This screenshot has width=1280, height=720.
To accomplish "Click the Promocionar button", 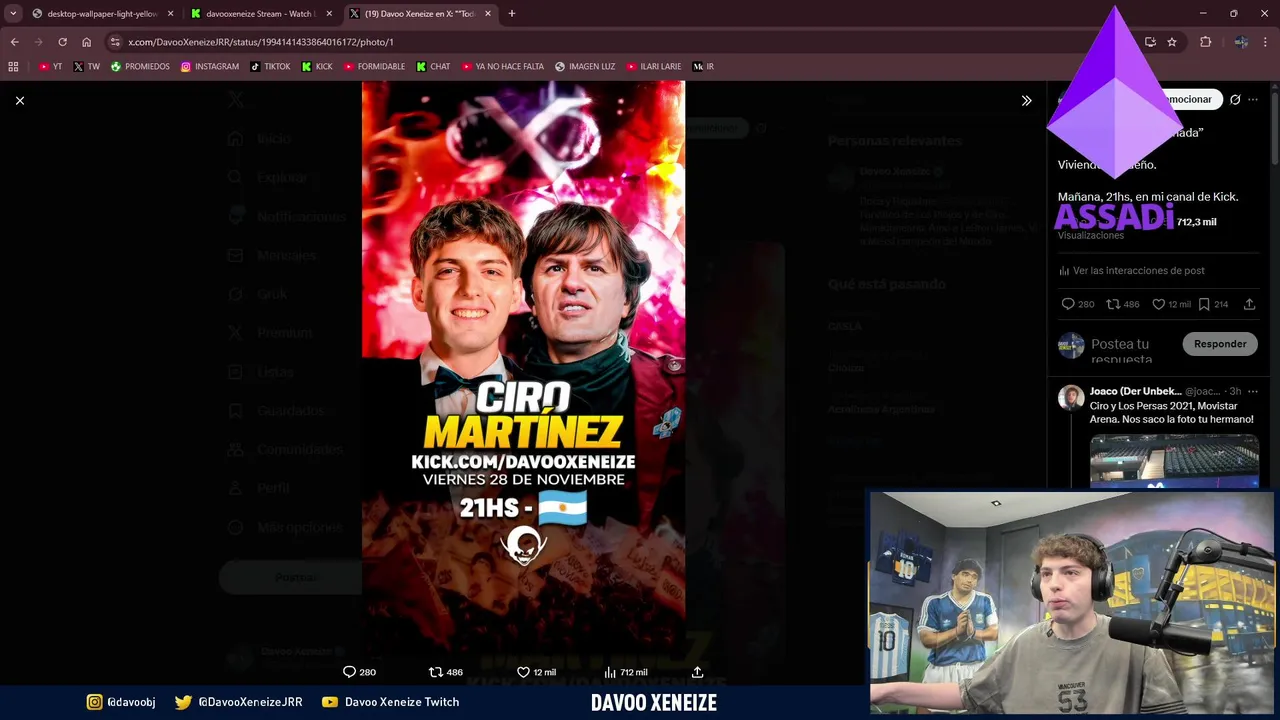I will click(x=1187, y=99).
